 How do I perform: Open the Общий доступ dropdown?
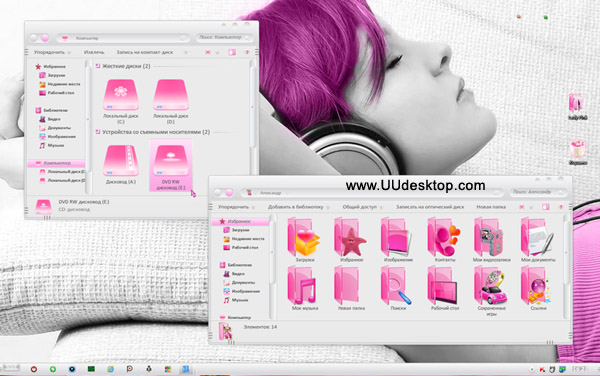[362, 207]
